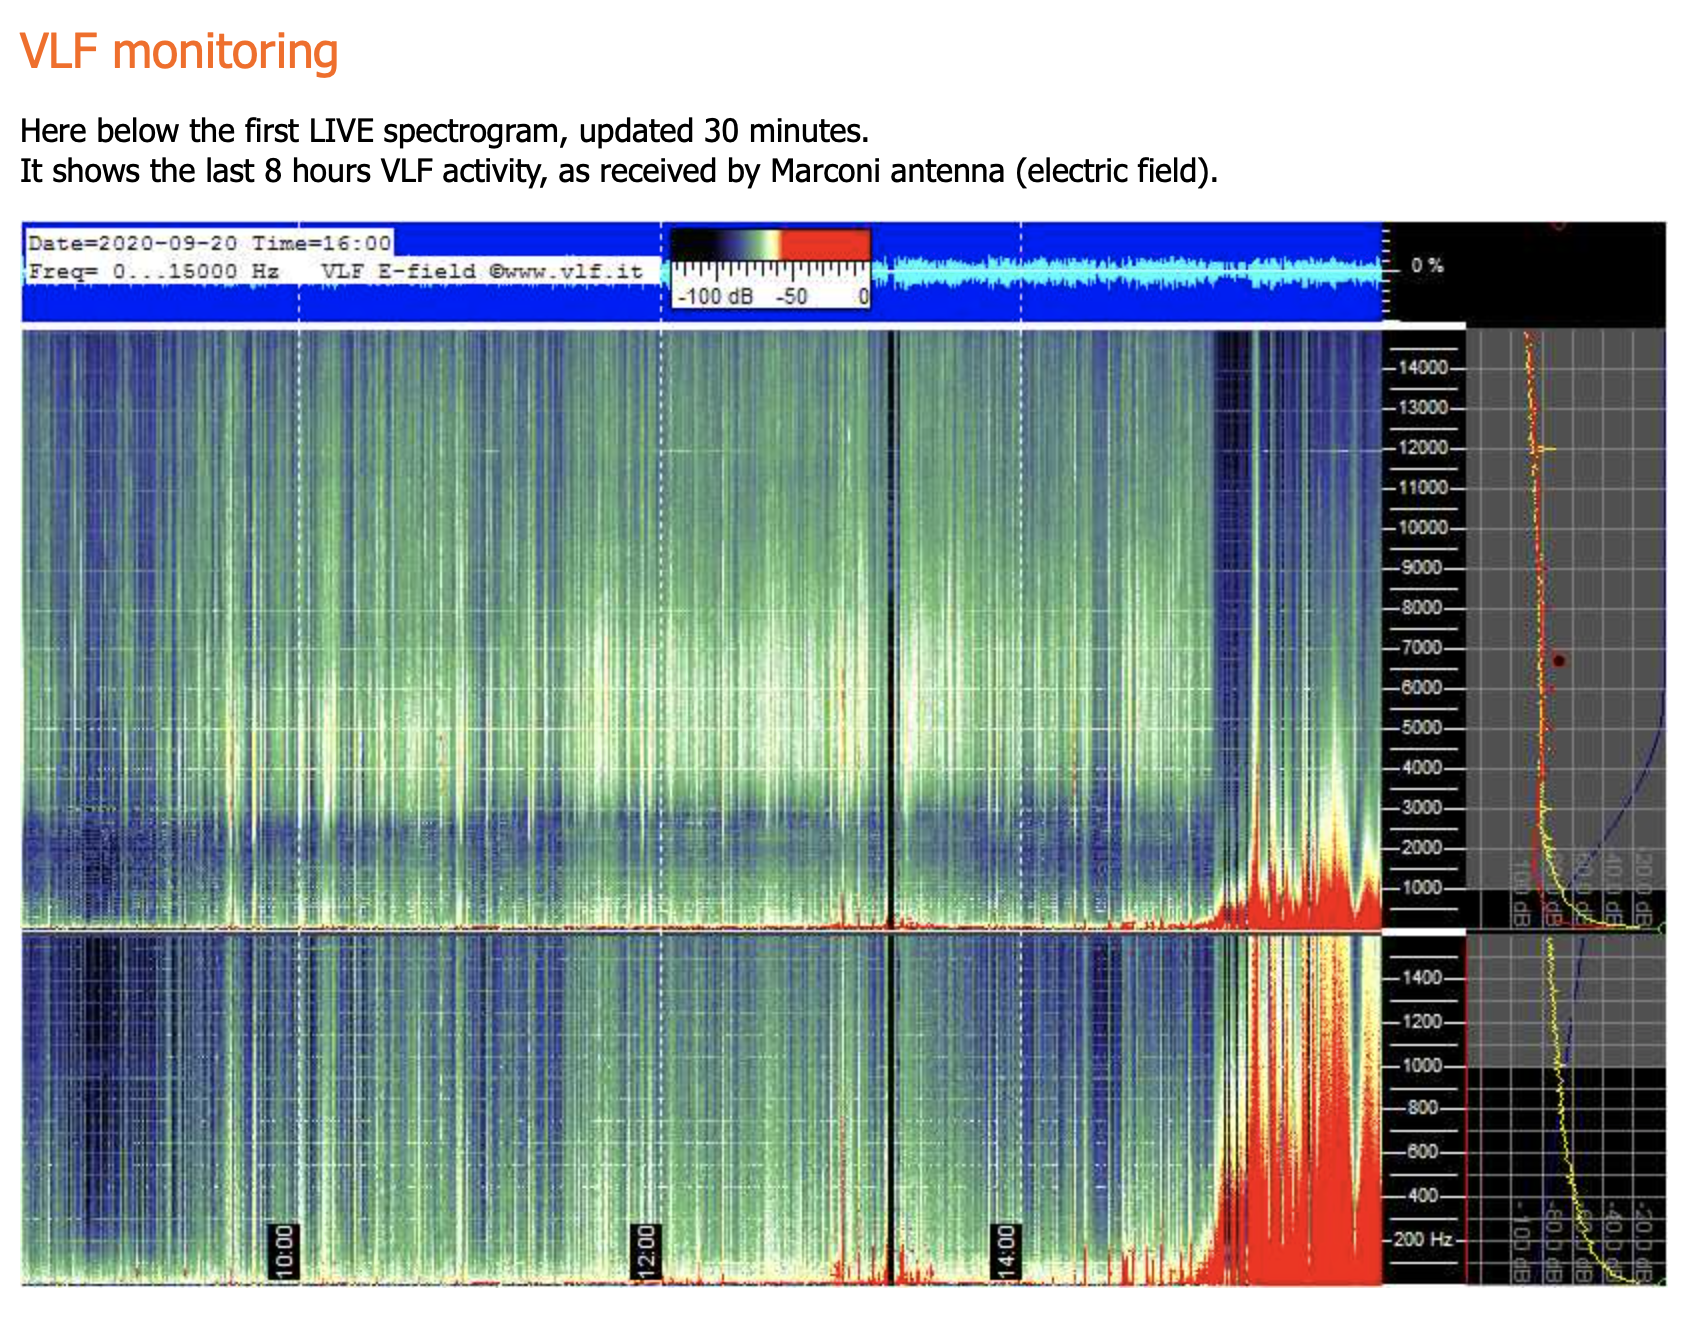Click the 12000 frequency axis label

pyautogui.click(x=1422, y=448)
